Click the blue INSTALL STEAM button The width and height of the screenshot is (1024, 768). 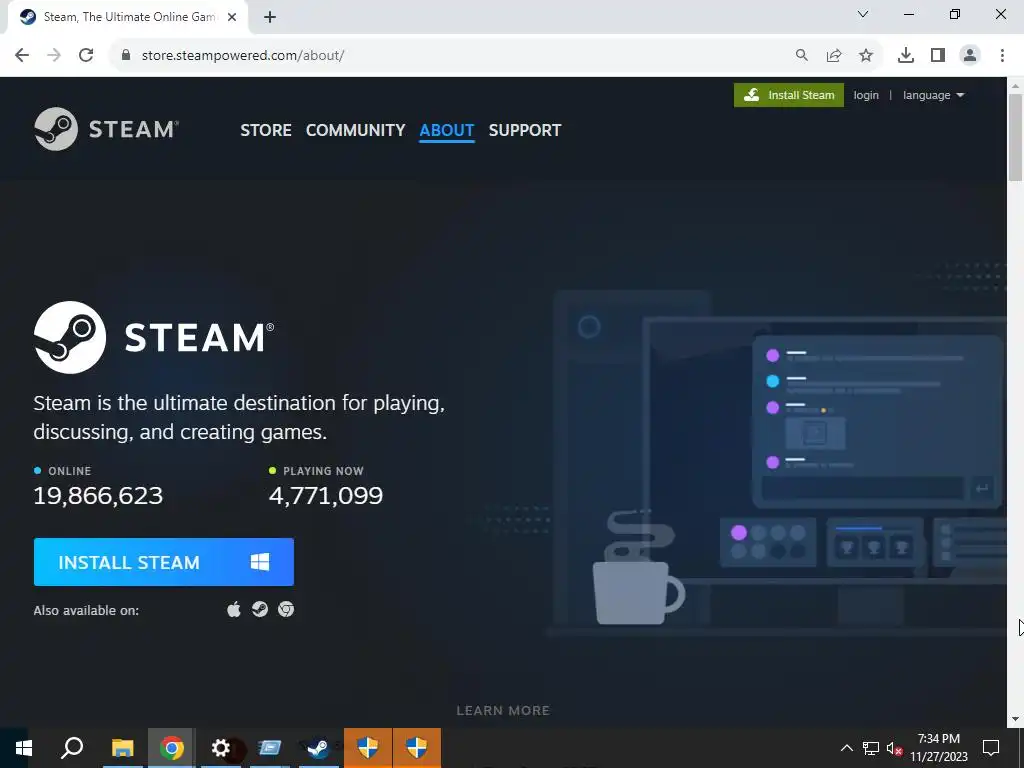click(164, 562)
